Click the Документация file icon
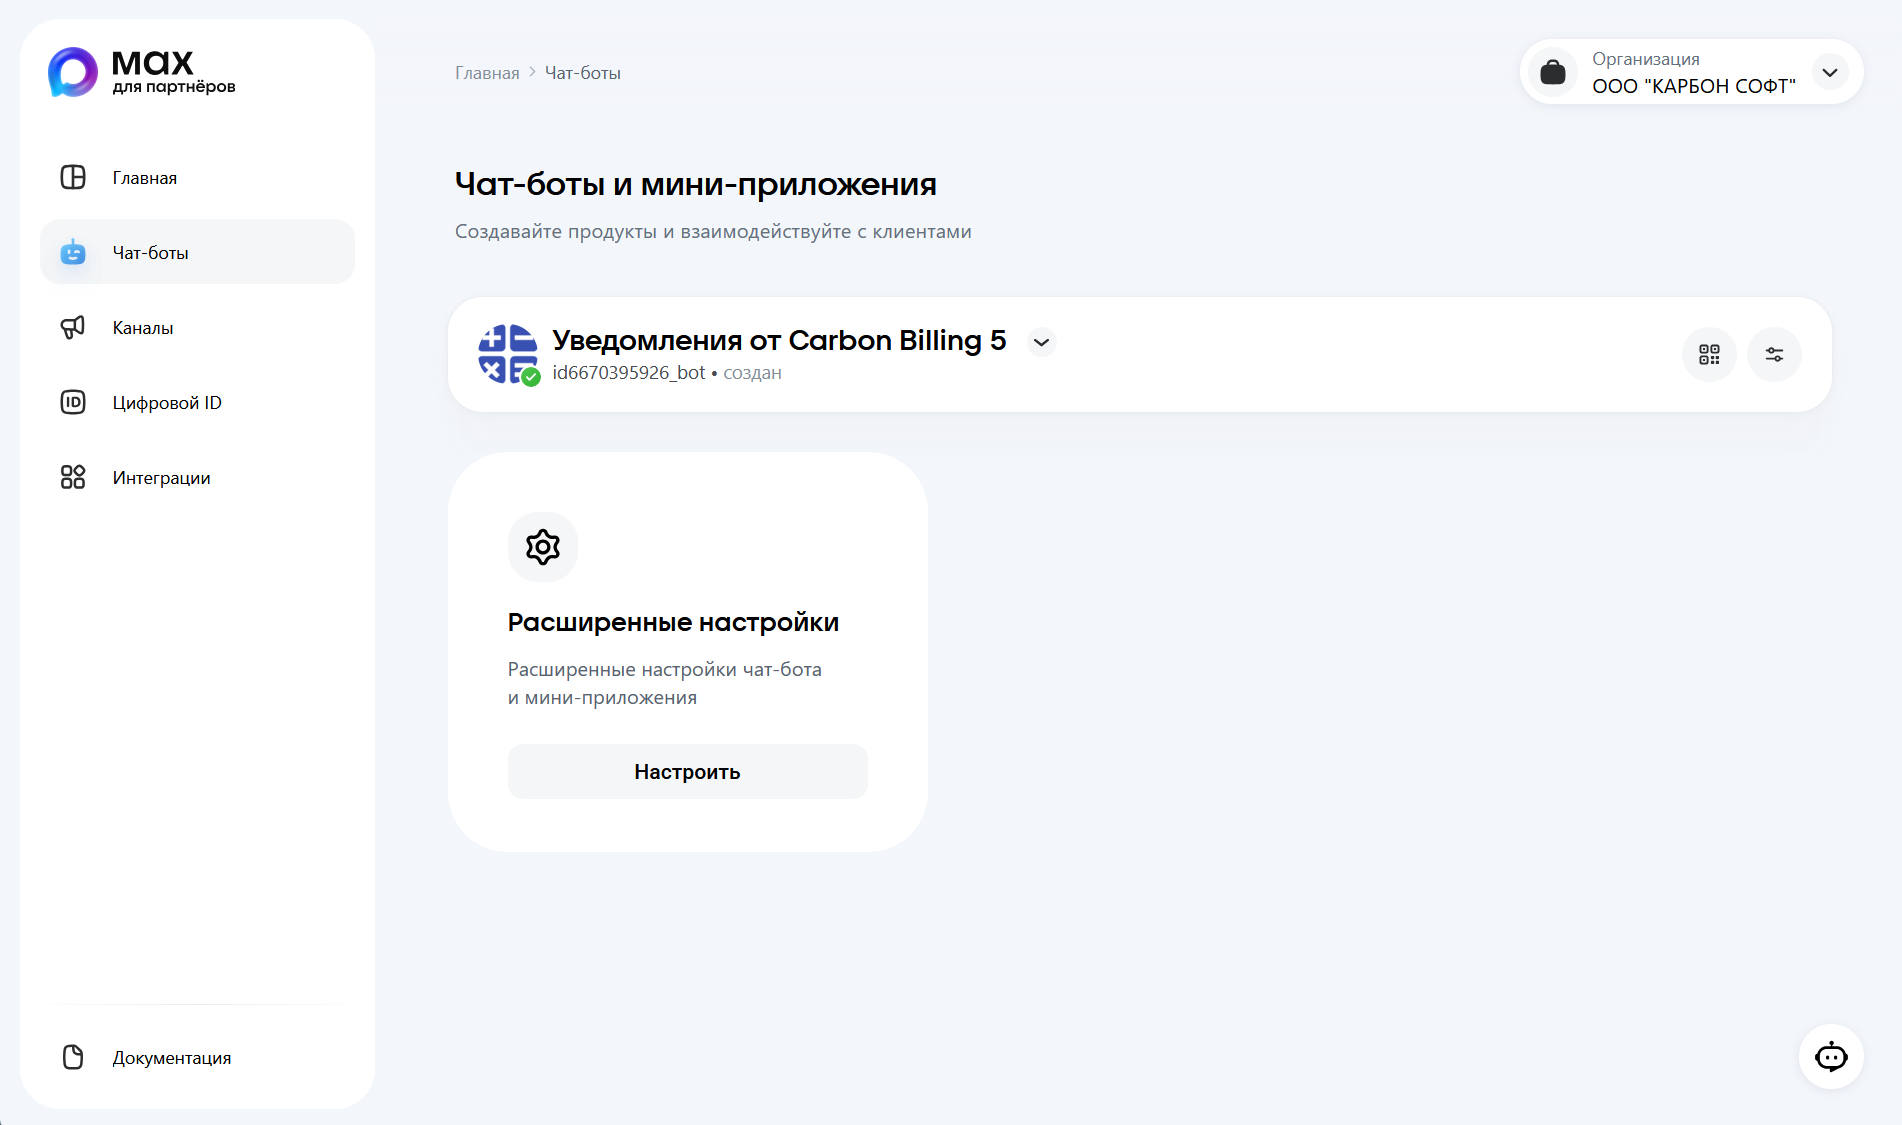Image resolution: width=1902 pixels, height=1125 pixels. [73, 1057]
